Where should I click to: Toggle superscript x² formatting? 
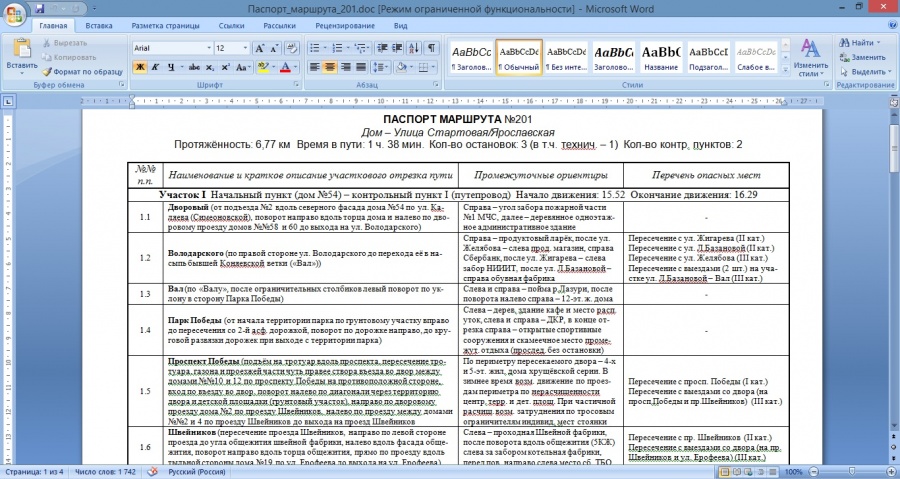click(226, 67)
